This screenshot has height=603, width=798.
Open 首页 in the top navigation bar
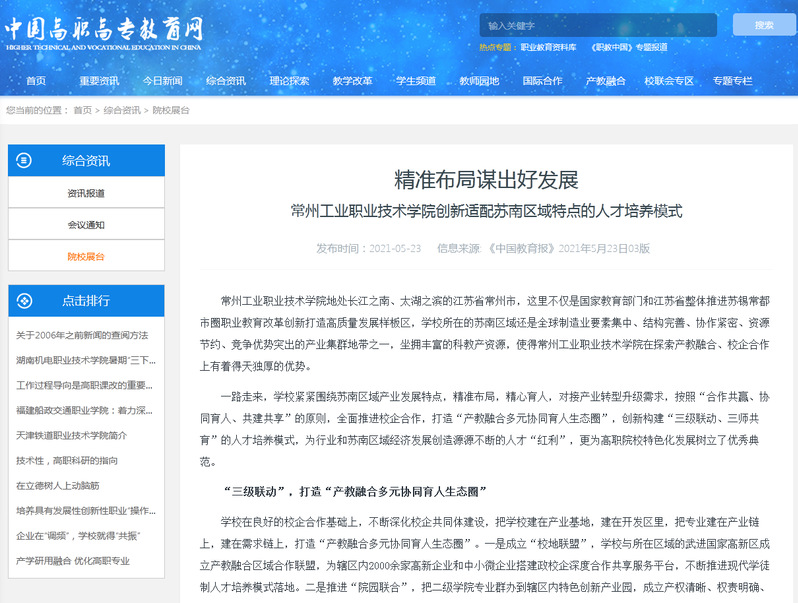point(36,81)
